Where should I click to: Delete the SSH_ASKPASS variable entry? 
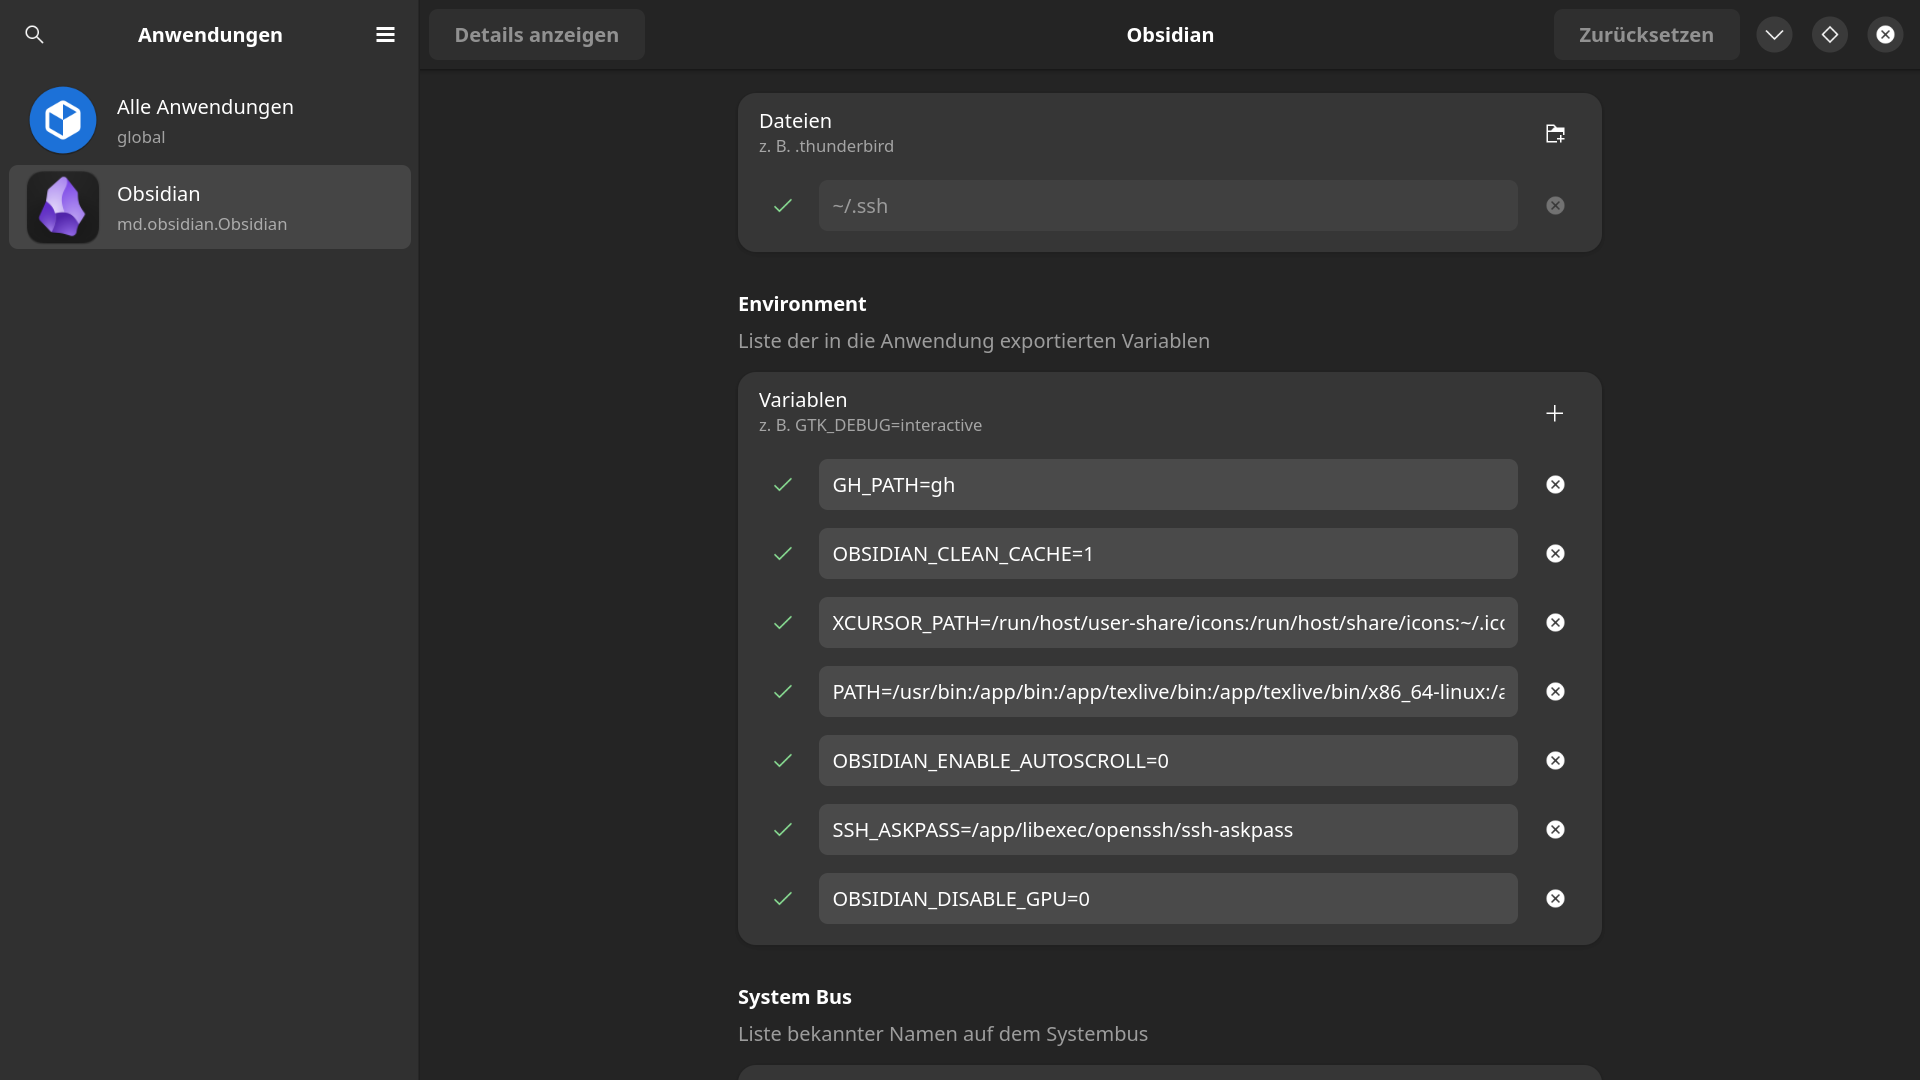coord(1555,830)
